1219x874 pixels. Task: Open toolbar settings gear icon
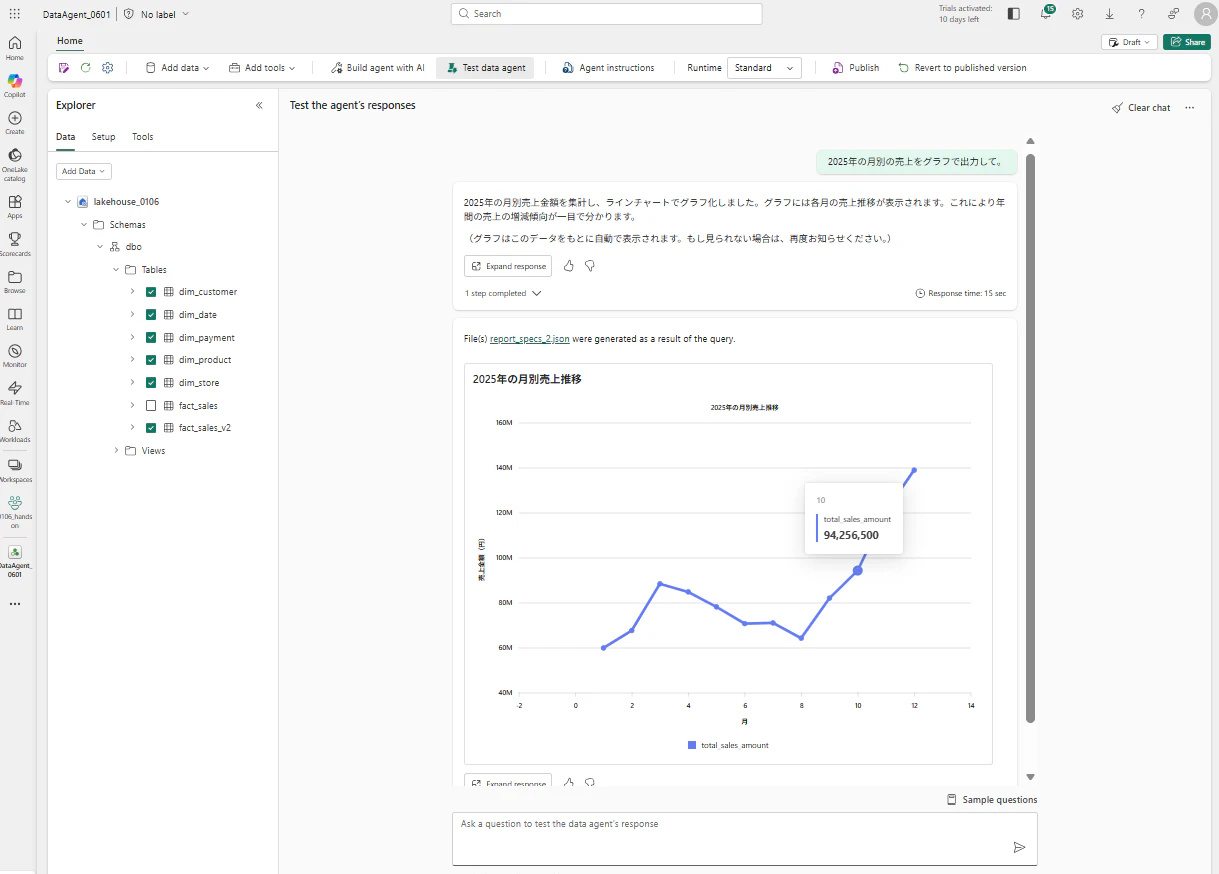(108, 68)
